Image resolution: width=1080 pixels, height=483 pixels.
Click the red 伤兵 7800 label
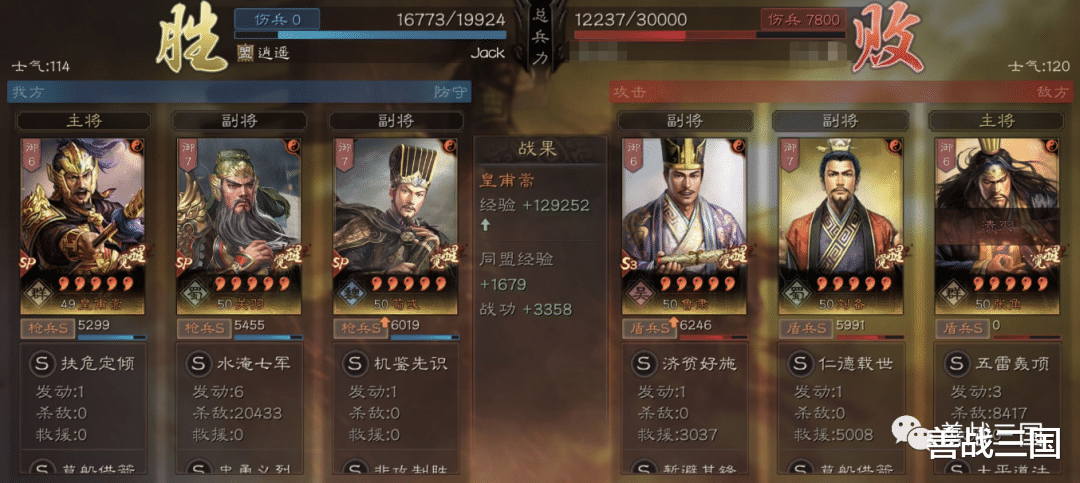(802, 19)
